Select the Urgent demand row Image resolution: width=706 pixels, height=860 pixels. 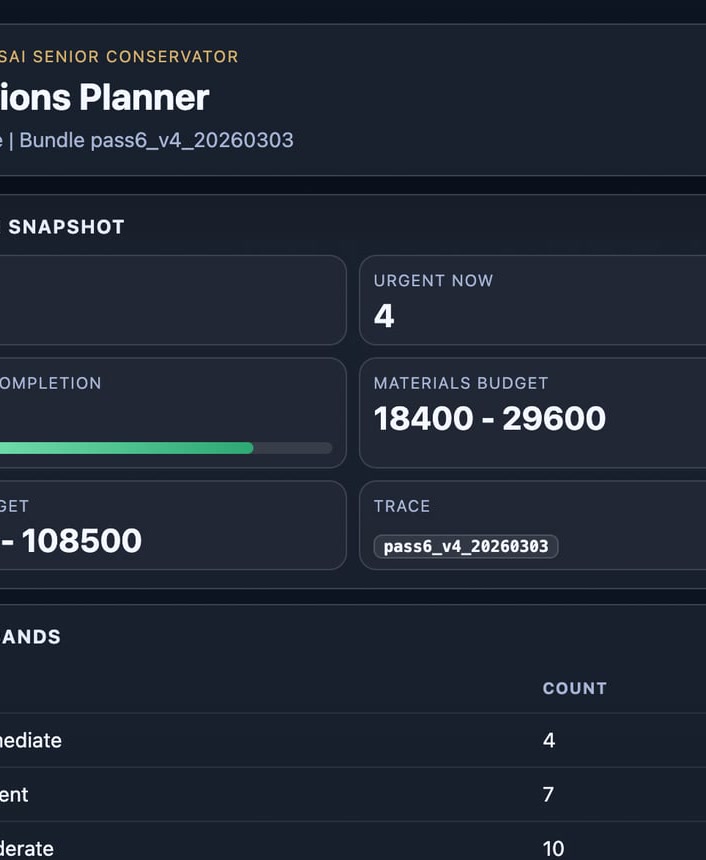click(300, 794)
